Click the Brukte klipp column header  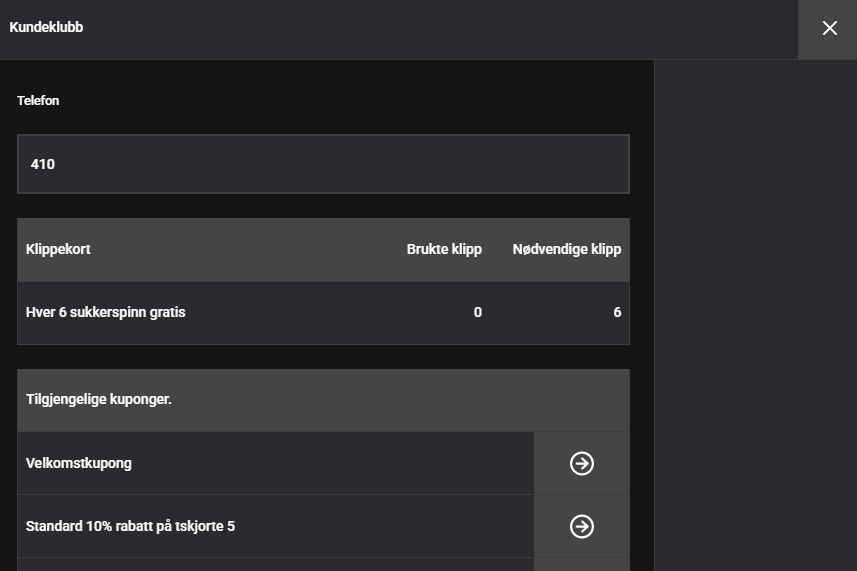(444, 249)
